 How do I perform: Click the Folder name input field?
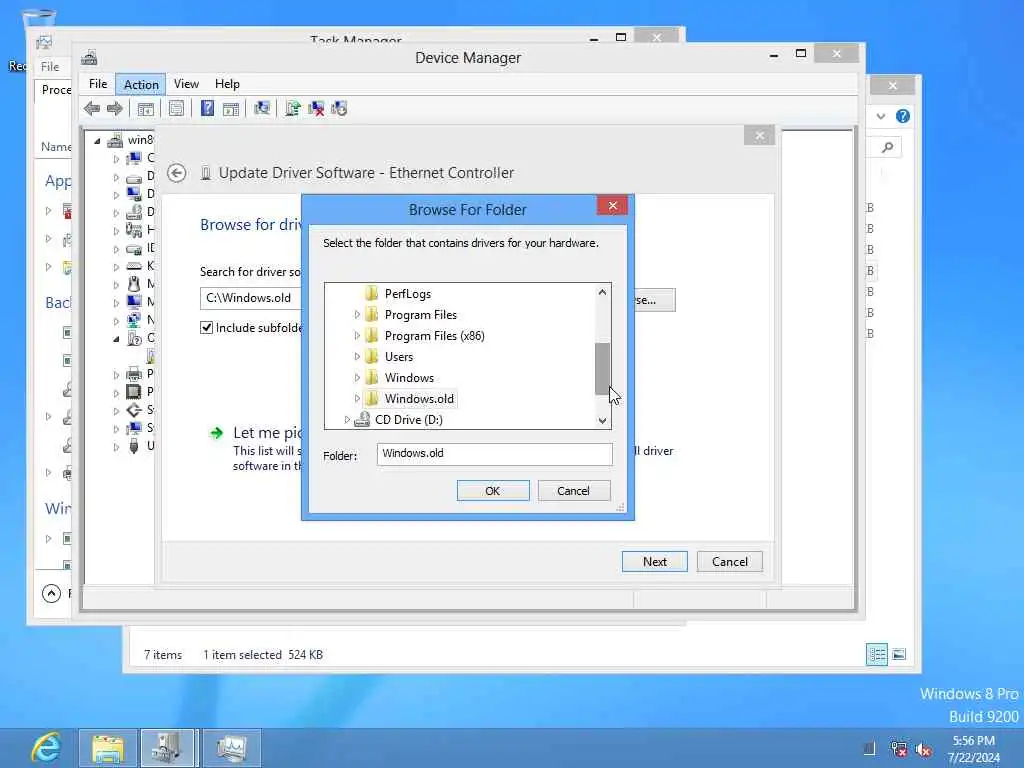494,454
